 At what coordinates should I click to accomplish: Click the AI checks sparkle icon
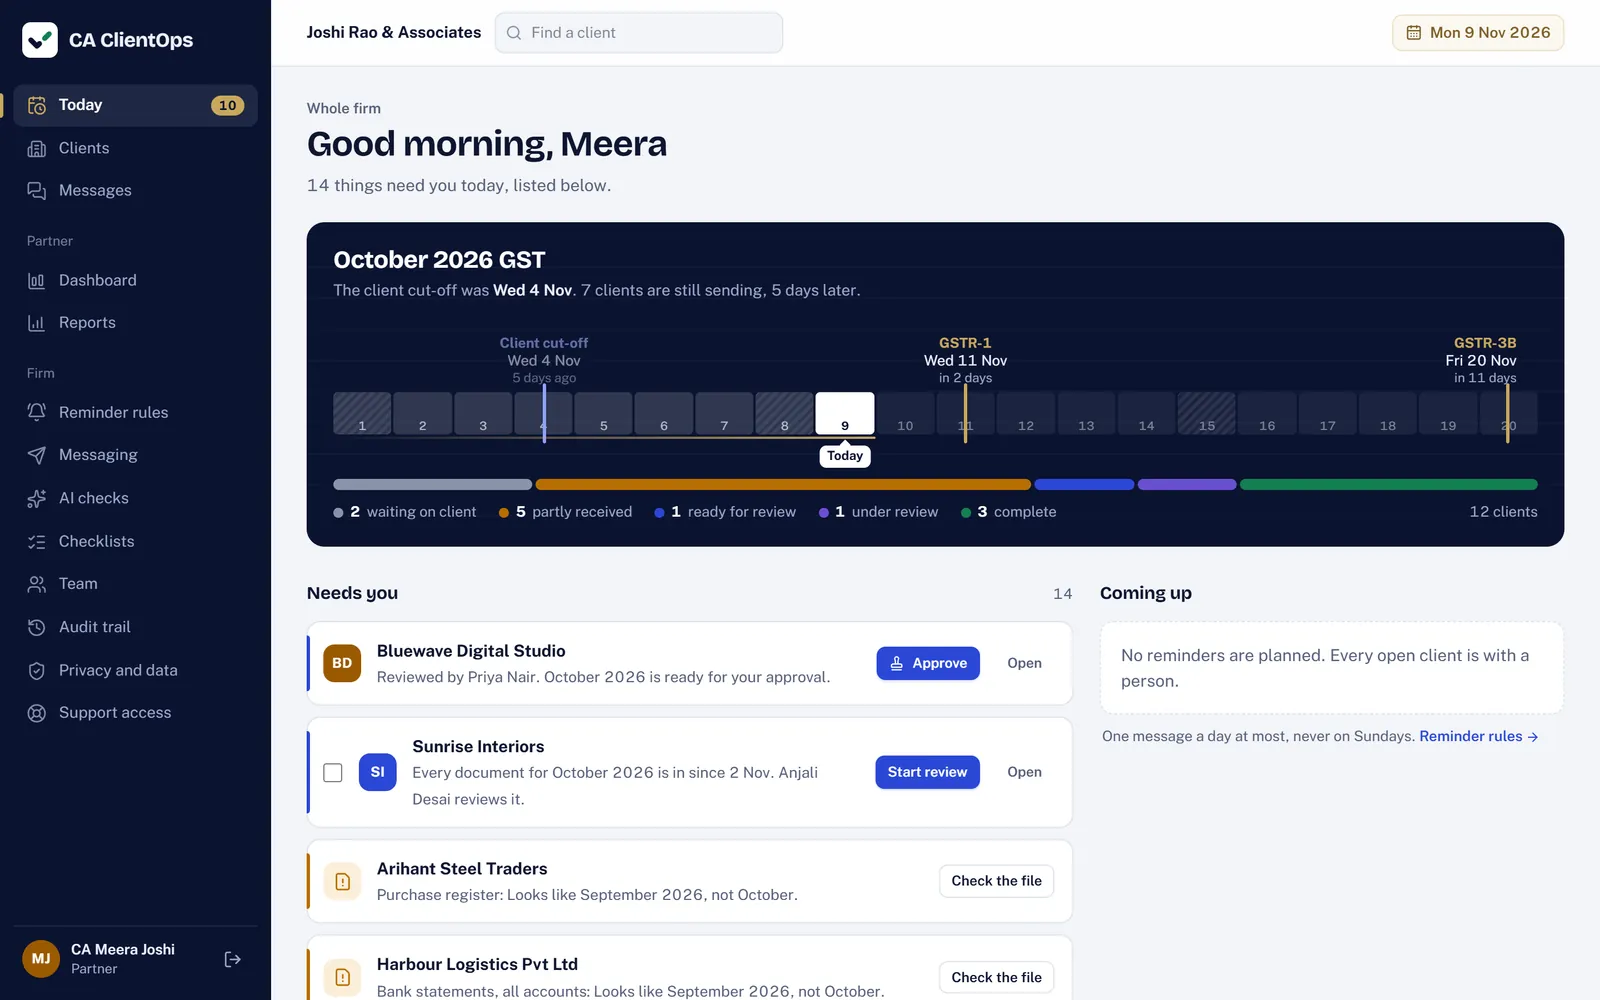[37, 498]
